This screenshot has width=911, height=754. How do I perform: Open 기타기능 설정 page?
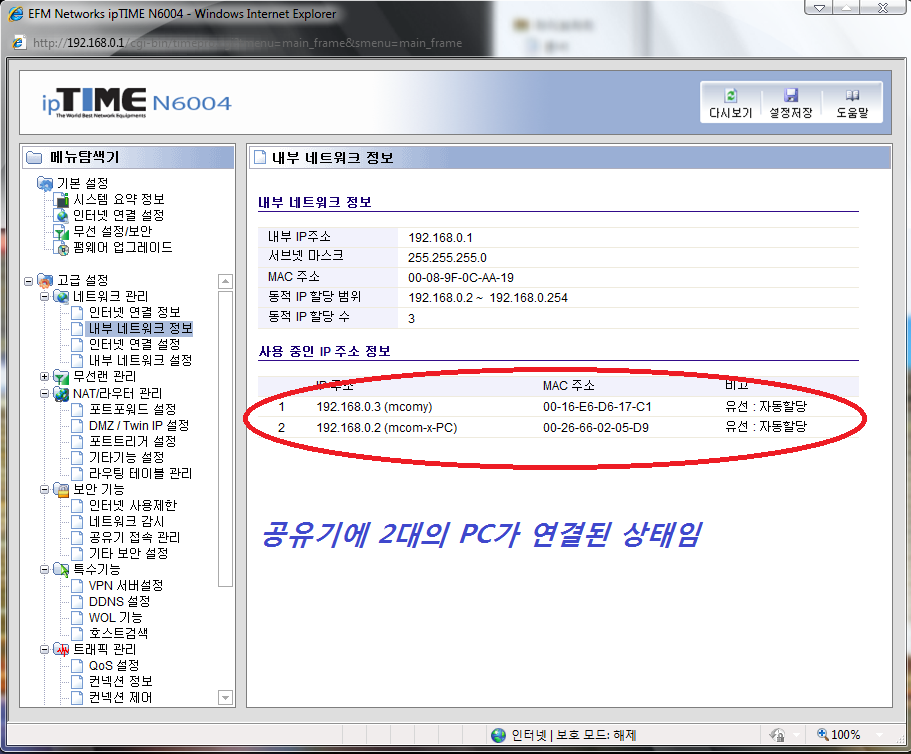(127, 458)
